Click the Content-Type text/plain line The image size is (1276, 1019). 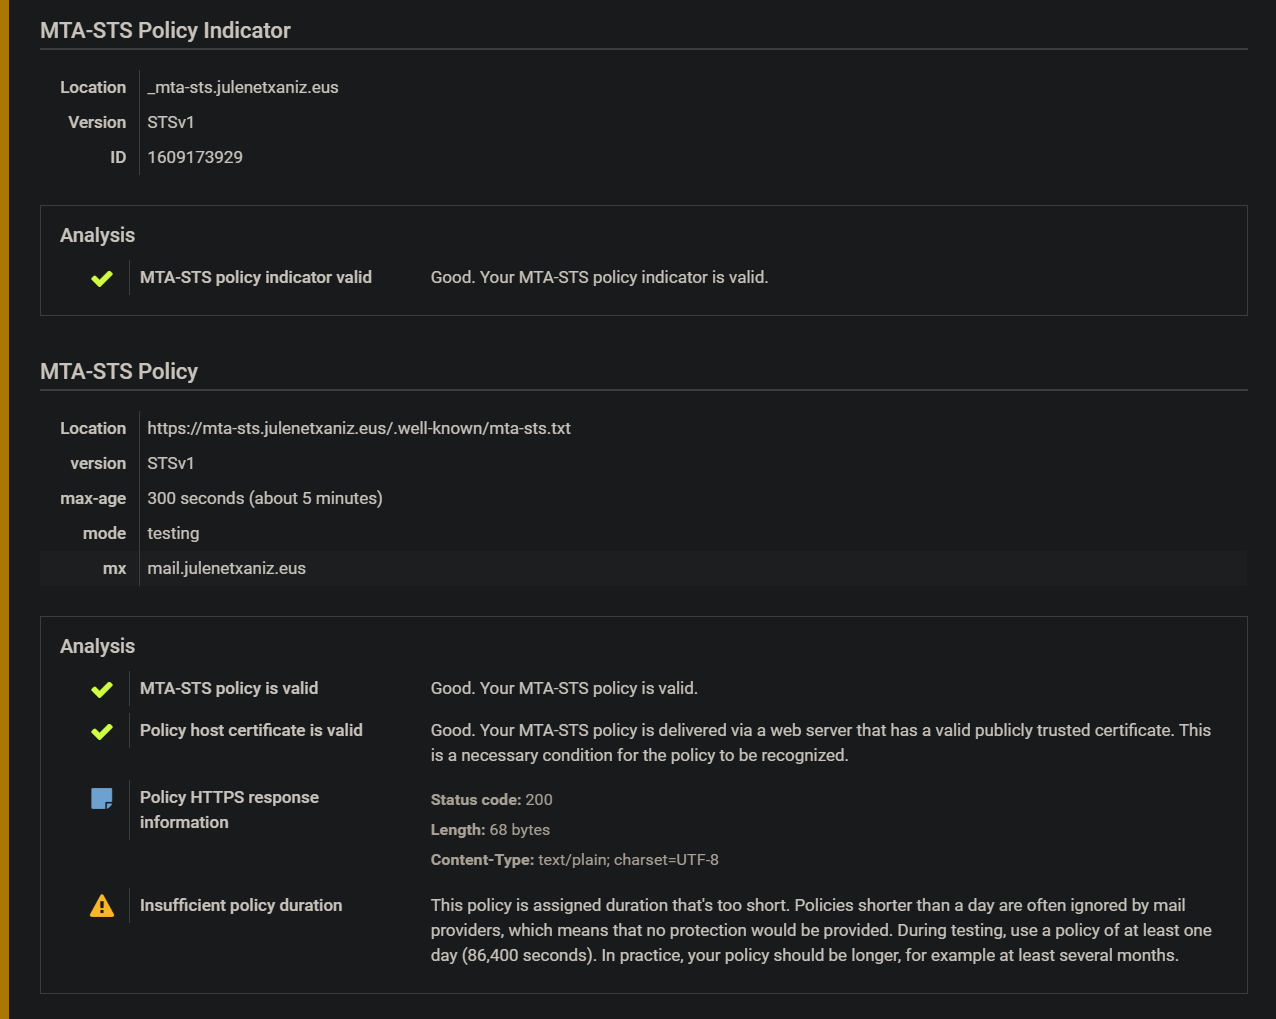point(574,860)
